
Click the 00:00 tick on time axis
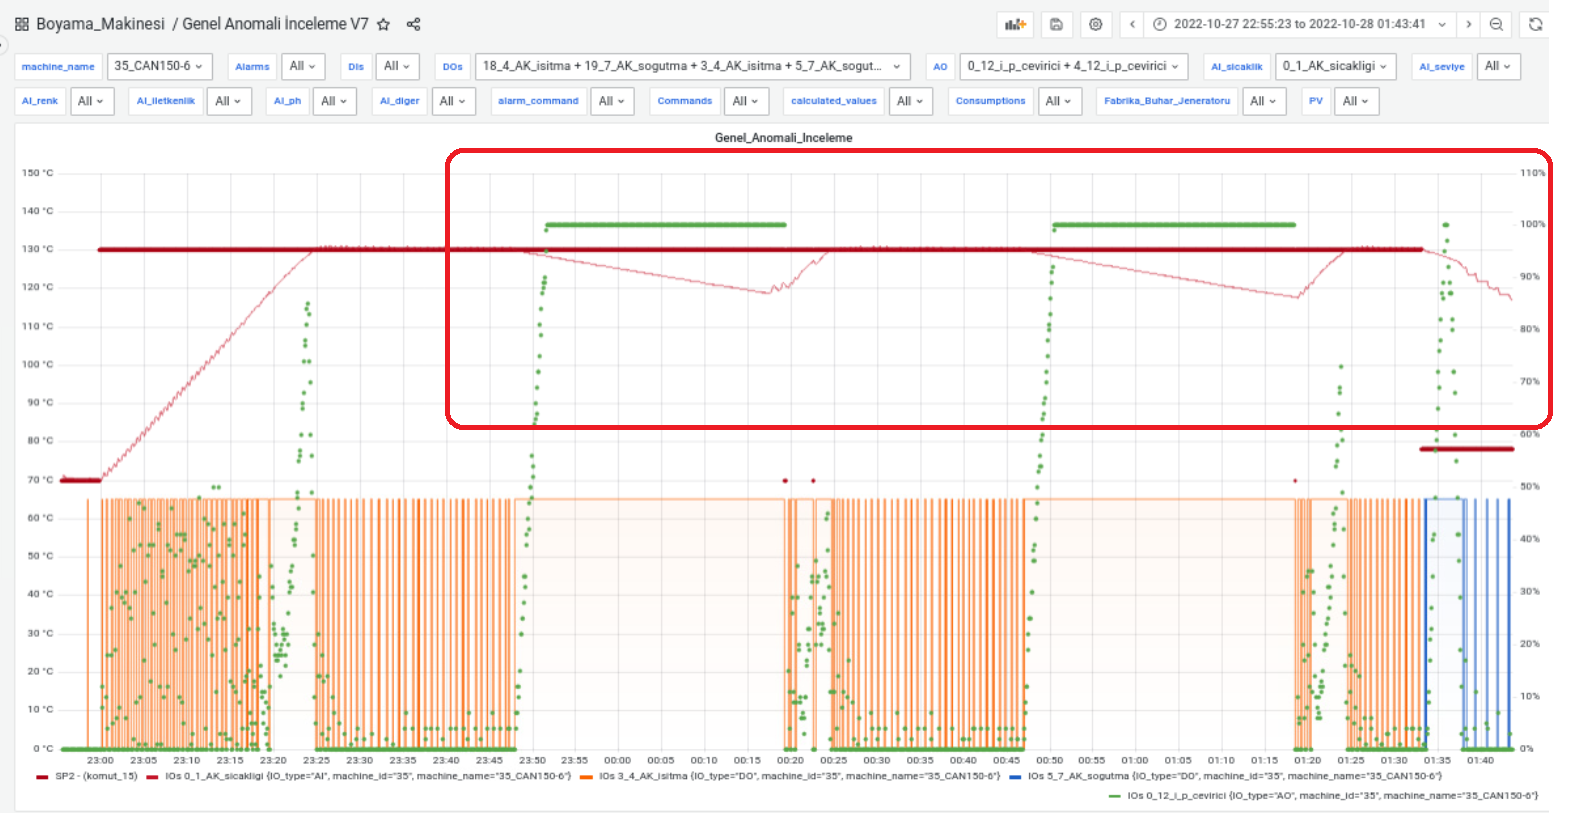pyautogui.click(x=617, y=760)
